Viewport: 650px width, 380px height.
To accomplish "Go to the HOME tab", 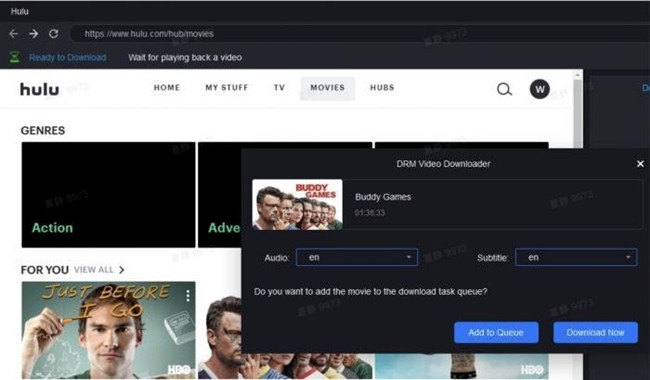I will (x=167, y=88).
